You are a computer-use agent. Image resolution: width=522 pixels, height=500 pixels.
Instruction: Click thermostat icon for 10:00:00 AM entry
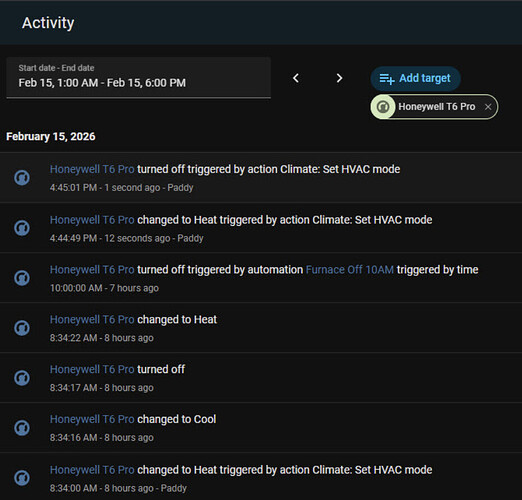(x=22, y=278)
